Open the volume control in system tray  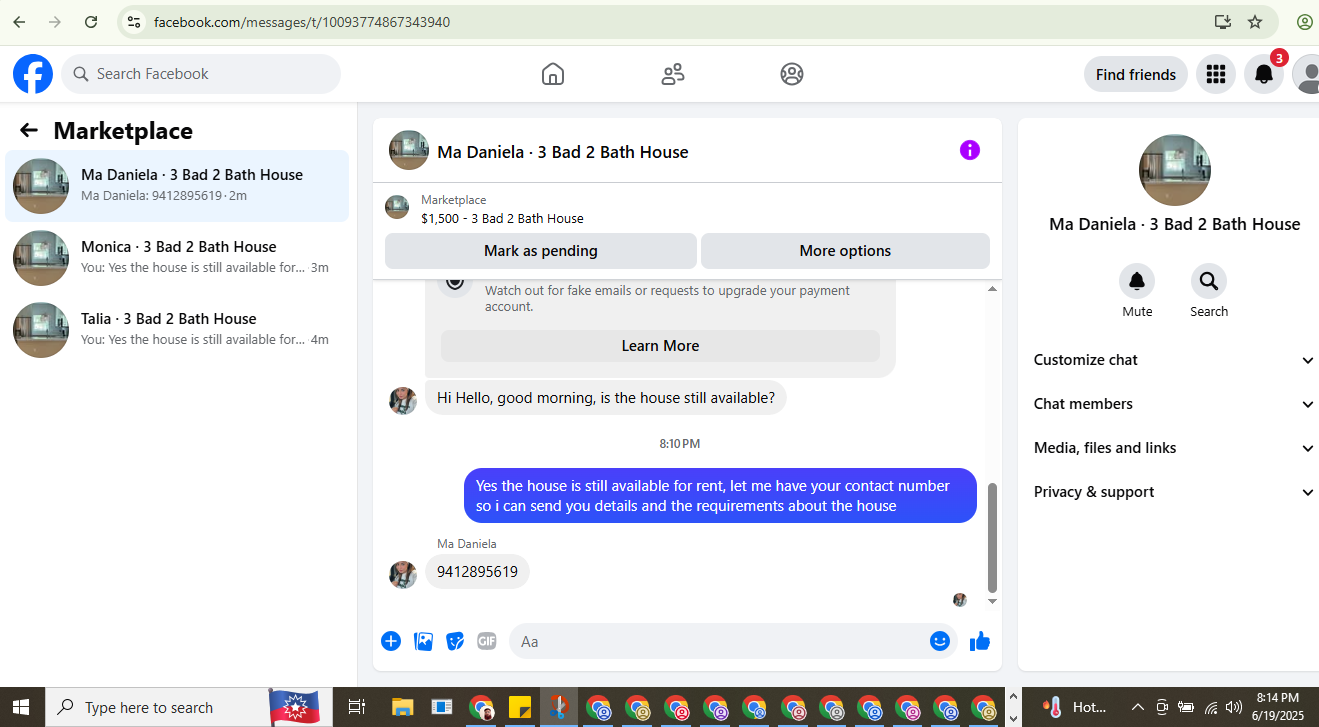1233,707
